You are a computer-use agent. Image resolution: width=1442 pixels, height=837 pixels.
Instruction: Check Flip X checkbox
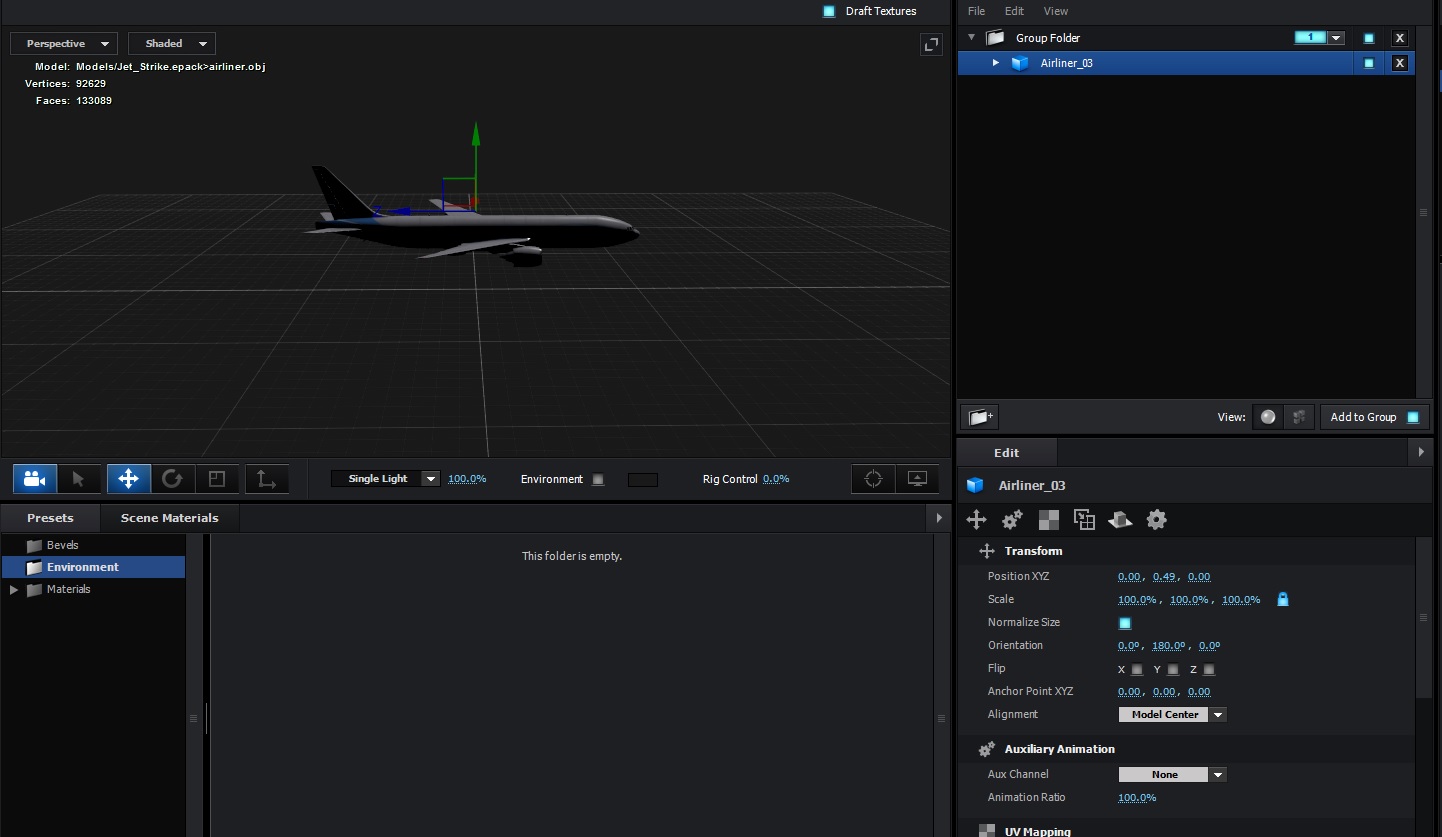click(1137, 669)
